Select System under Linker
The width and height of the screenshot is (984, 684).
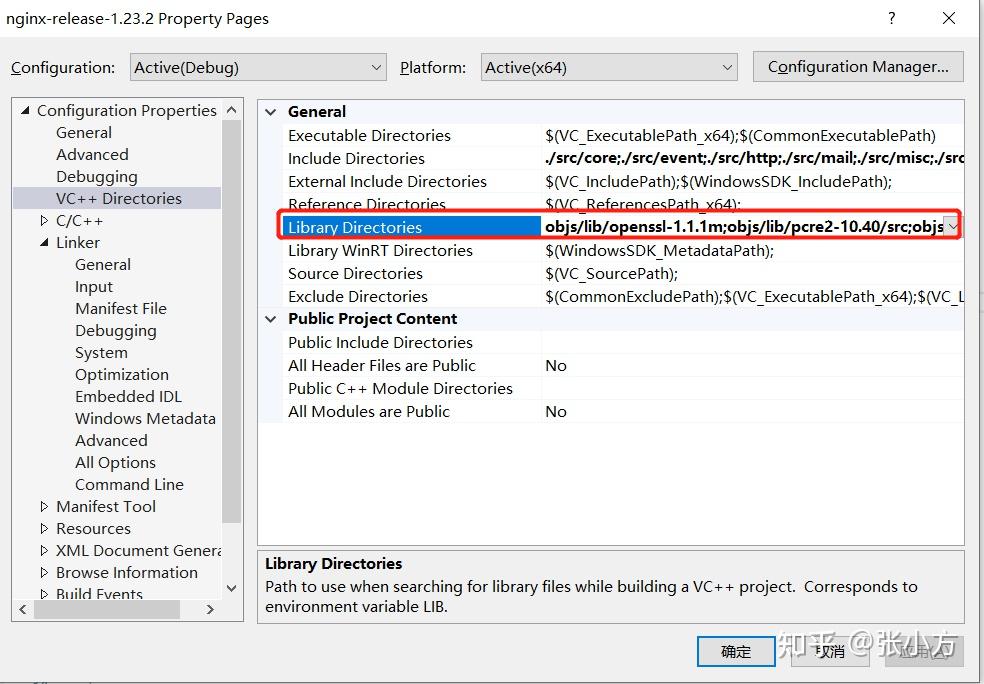pos(100,352)
